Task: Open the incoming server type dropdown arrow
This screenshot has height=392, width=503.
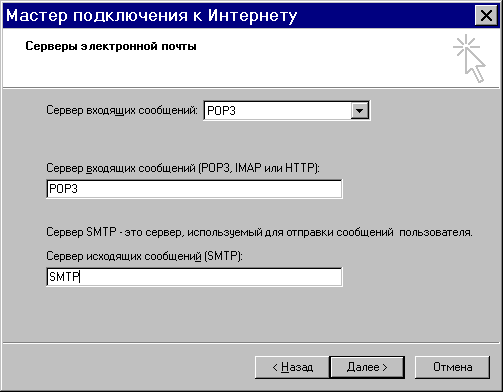Action: coord(359,110)
